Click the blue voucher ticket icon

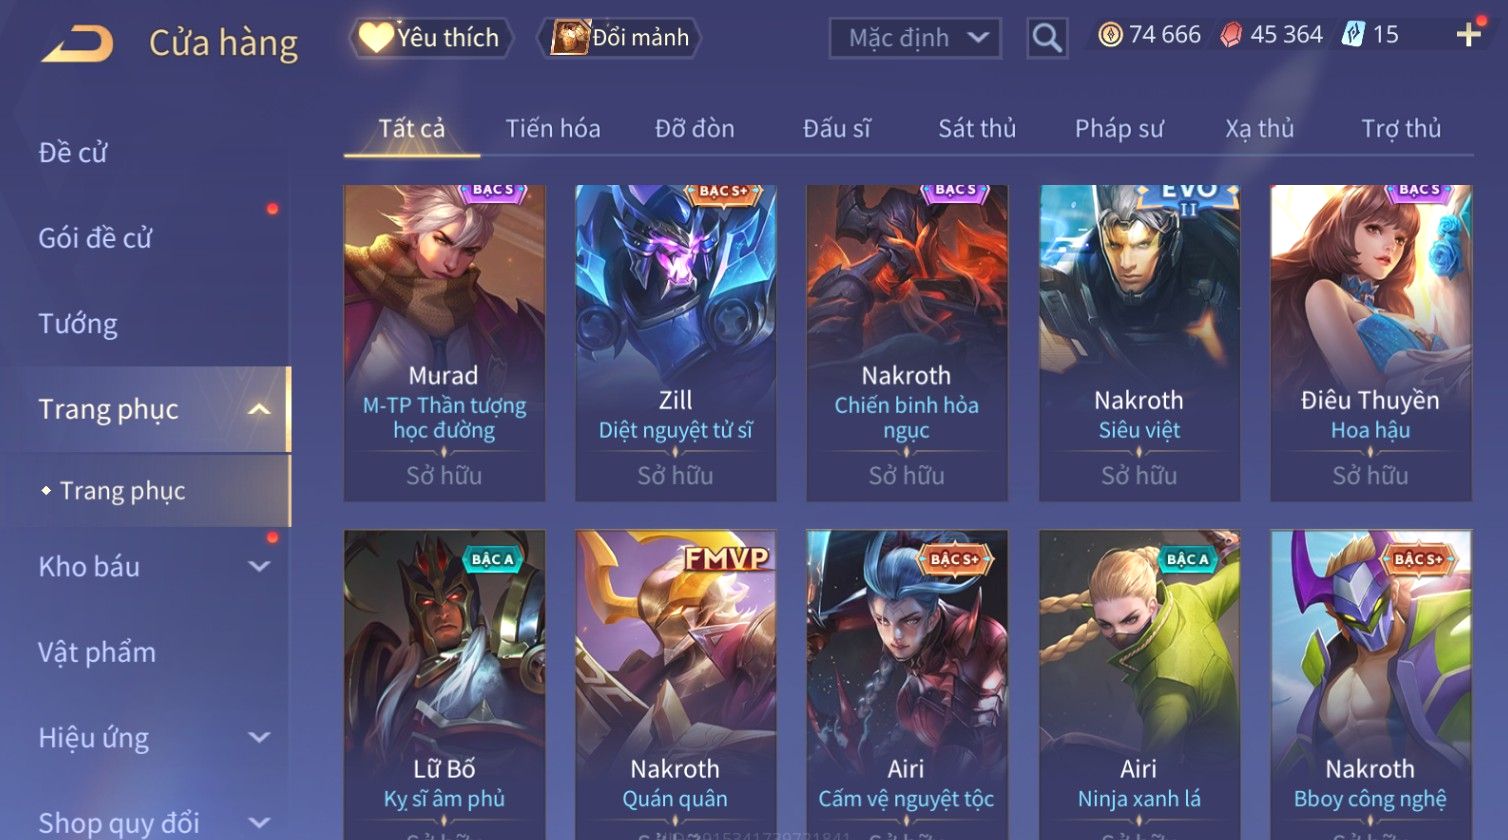coord(1354,35)
